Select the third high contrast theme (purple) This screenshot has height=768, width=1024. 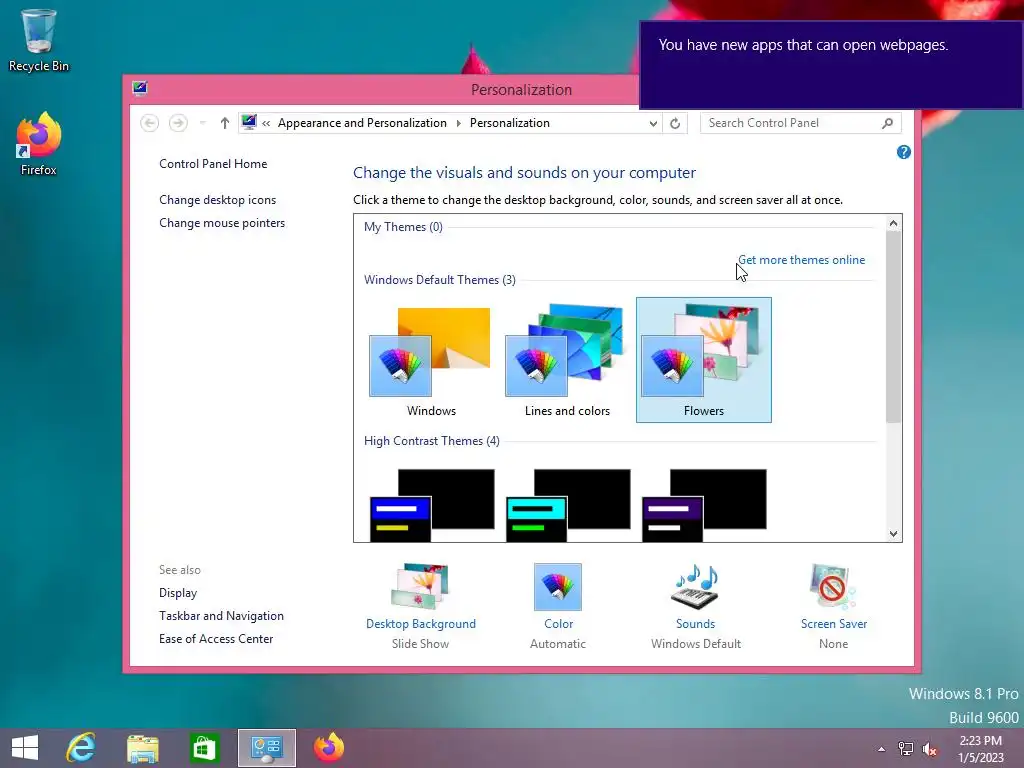(x=704, y=505)
